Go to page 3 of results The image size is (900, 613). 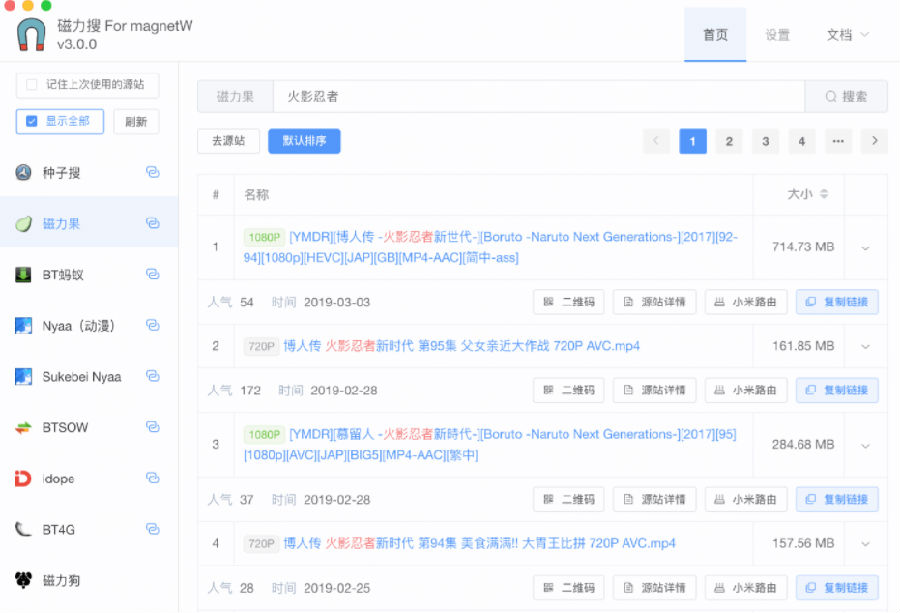(x=765, y=142)
